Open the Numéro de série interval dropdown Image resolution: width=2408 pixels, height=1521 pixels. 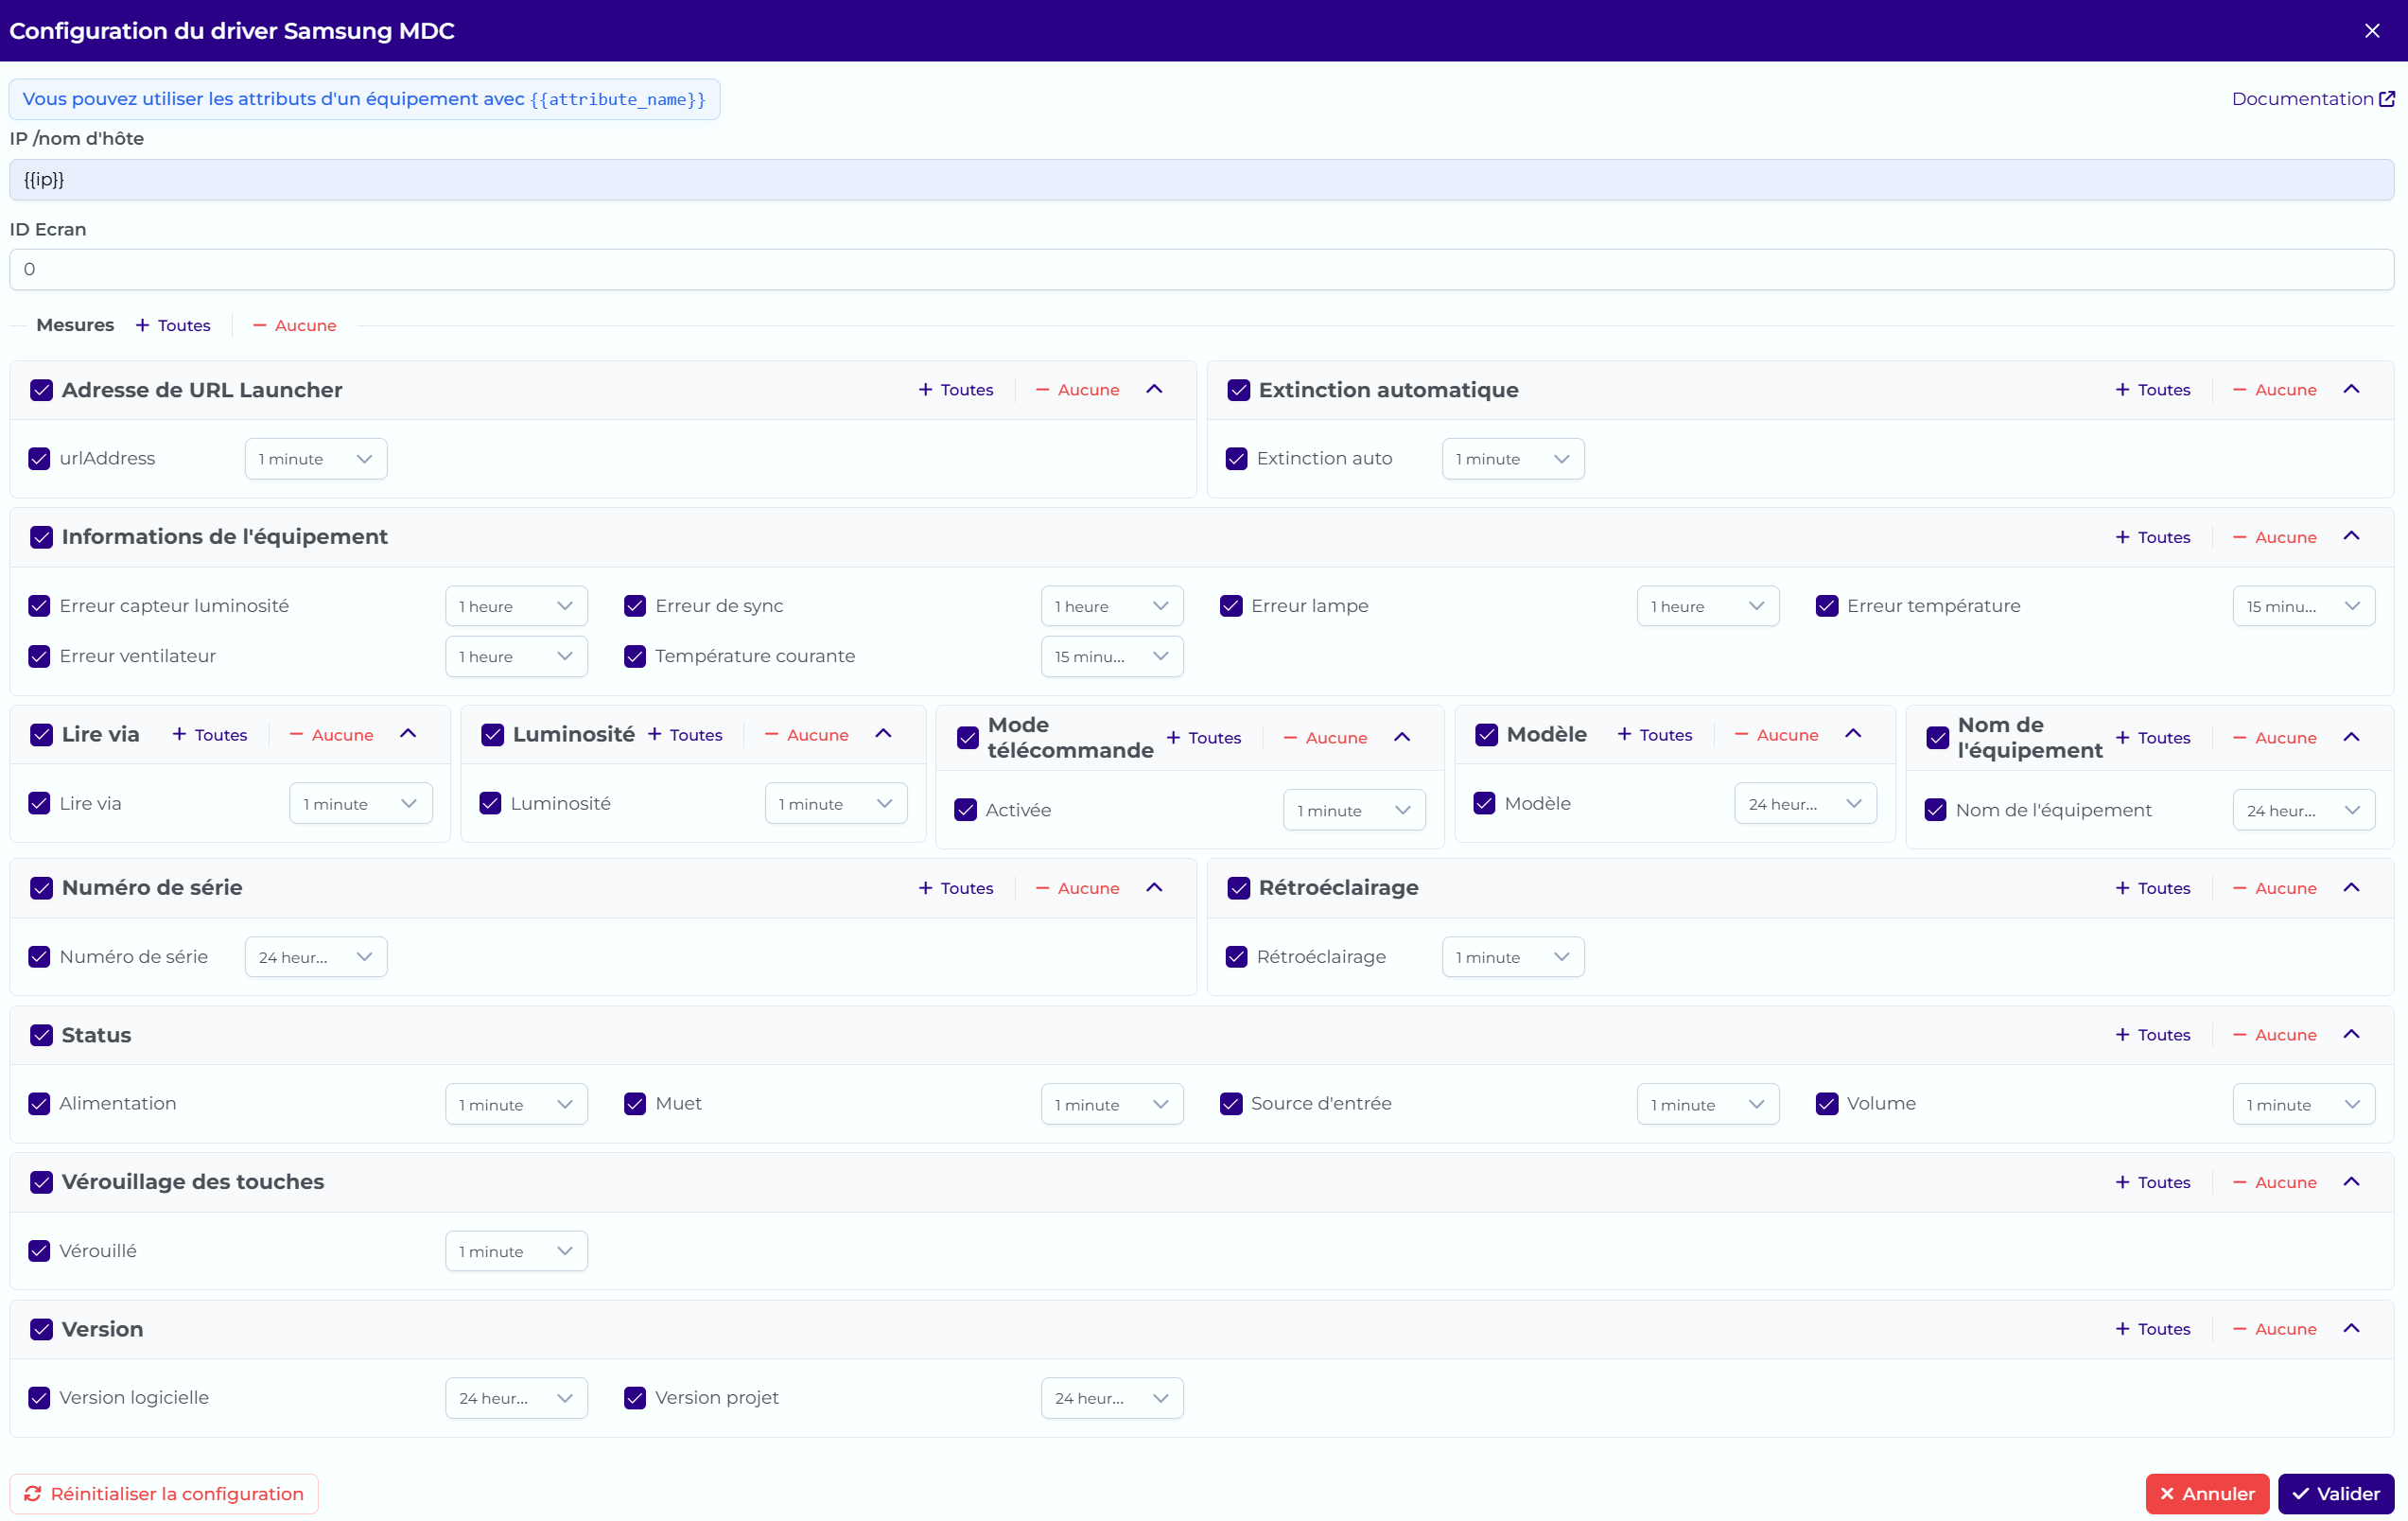pyautogui.click(x=316, y=957)
